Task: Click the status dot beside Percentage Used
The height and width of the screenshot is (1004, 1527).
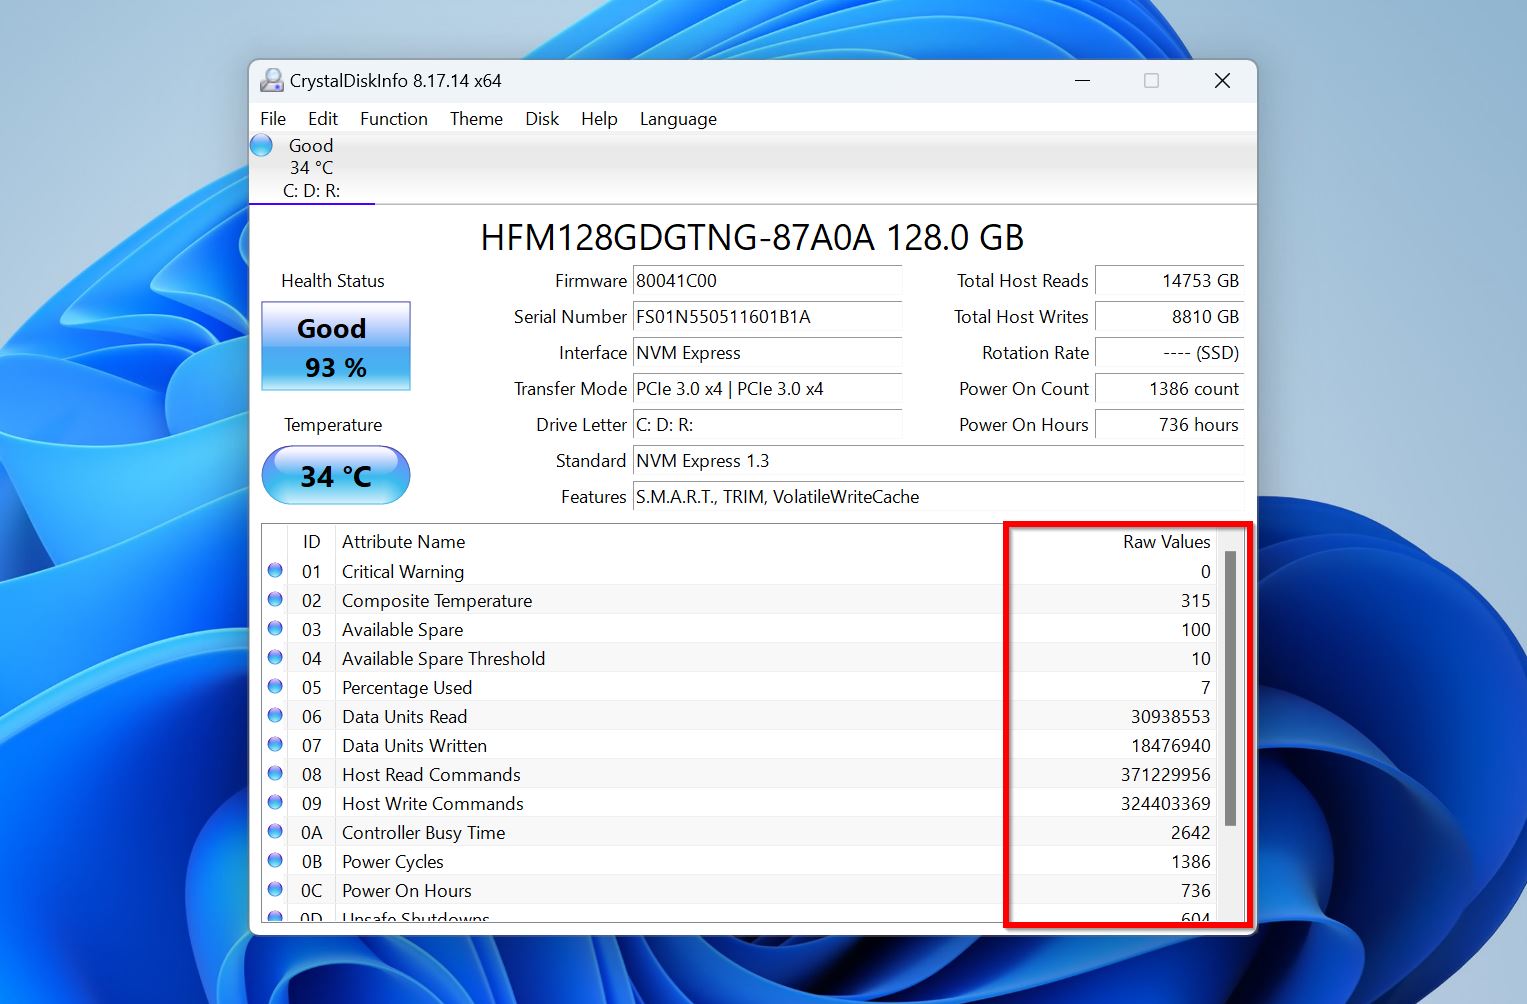Action: pos(275,687)
